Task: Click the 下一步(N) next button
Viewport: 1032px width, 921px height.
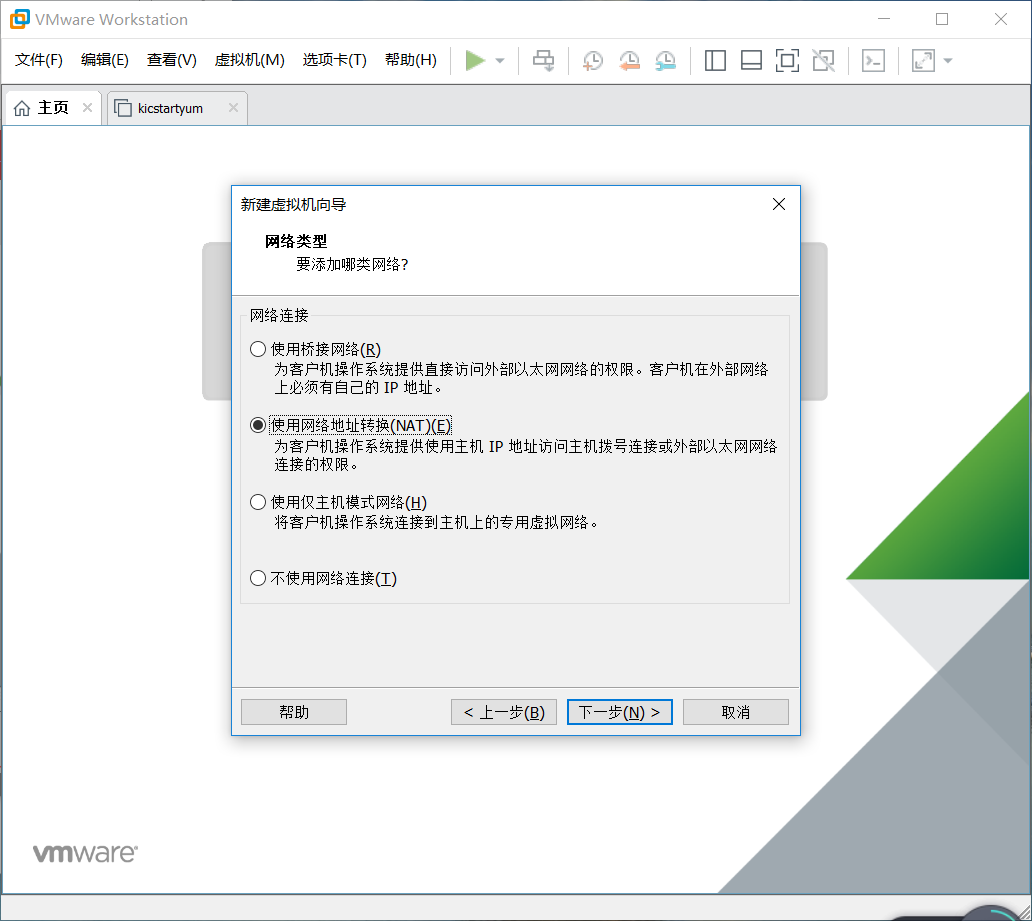Action: point(619,712)
